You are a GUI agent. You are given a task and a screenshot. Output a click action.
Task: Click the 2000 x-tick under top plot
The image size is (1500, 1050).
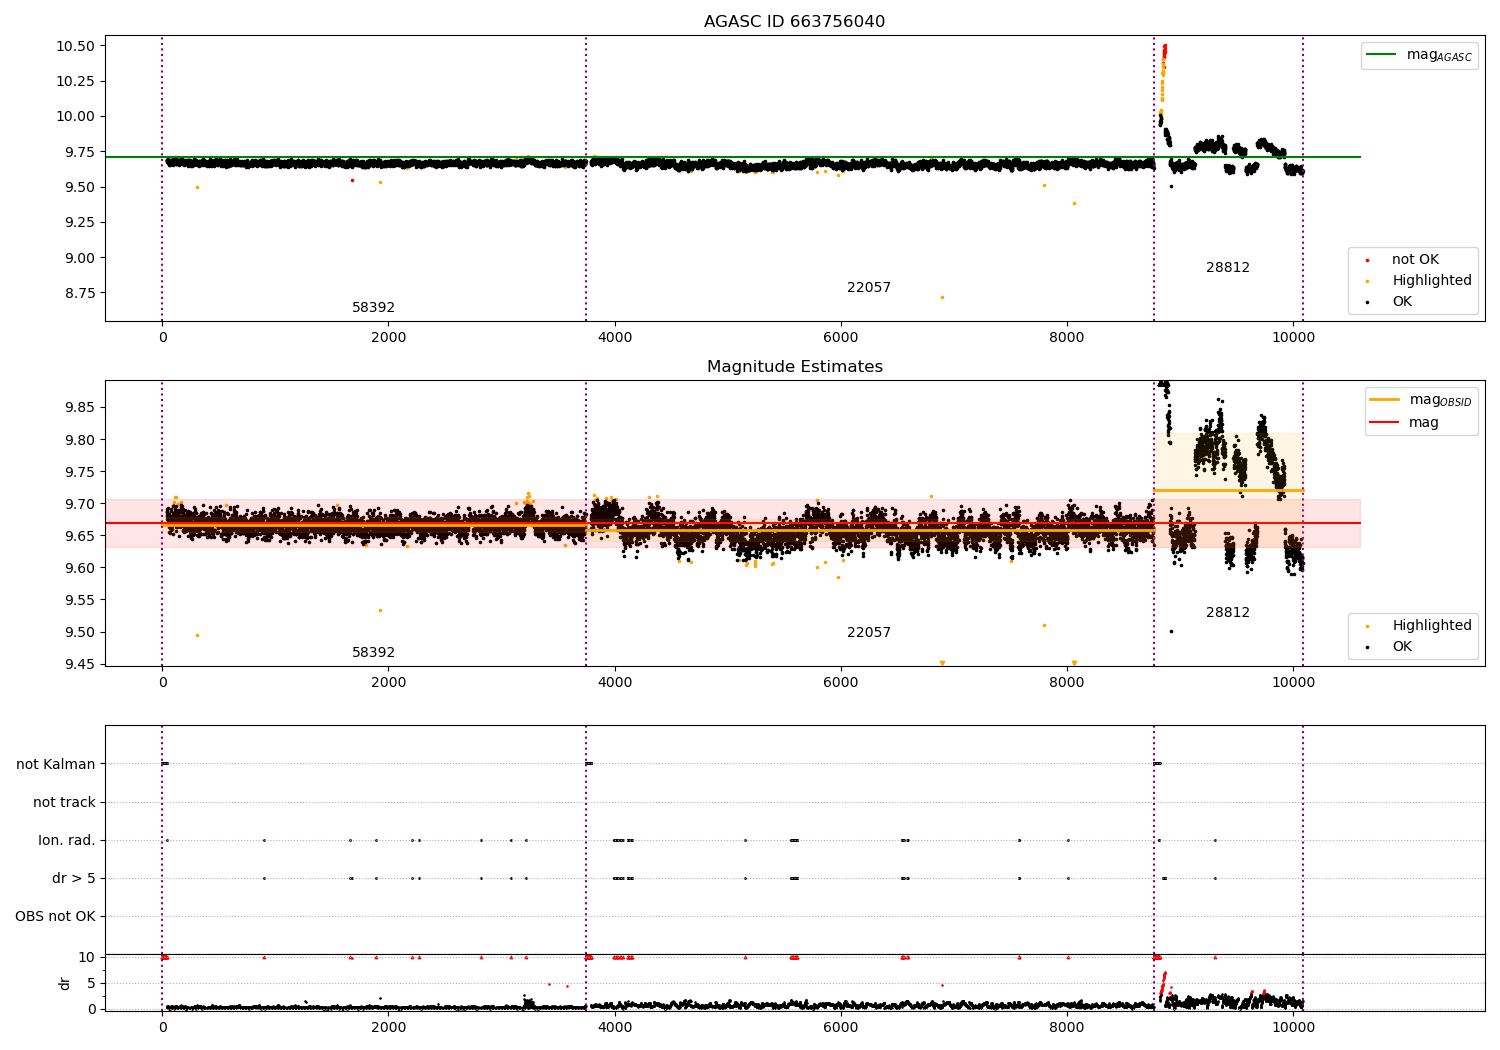[x=388, y=338]
